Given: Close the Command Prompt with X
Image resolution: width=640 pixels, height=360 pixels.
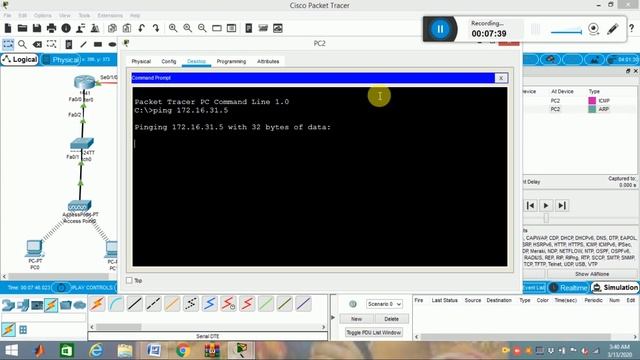Looking at the screenshot, I should 501,78.
